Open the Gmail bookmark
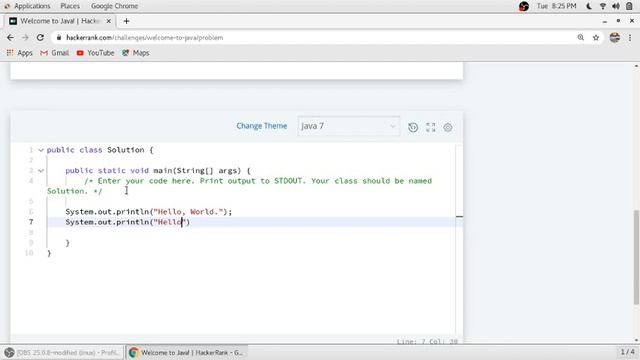 click(54, 53)
